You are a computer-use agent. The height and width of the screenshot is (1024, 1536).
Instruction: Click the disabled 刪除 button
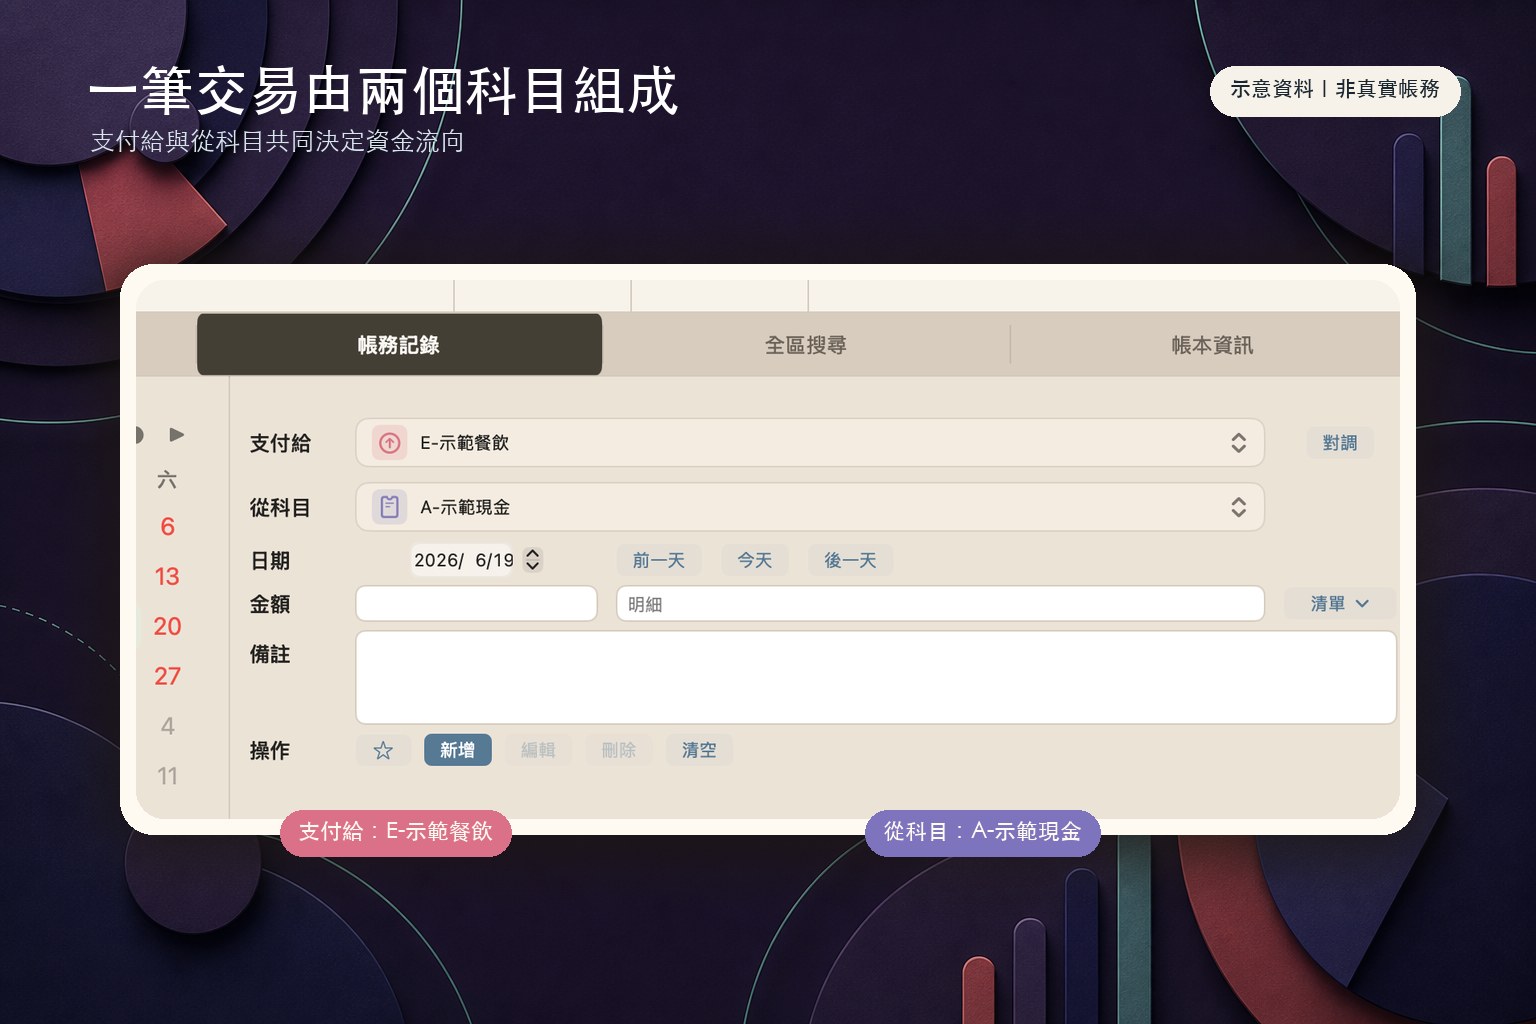619,750
